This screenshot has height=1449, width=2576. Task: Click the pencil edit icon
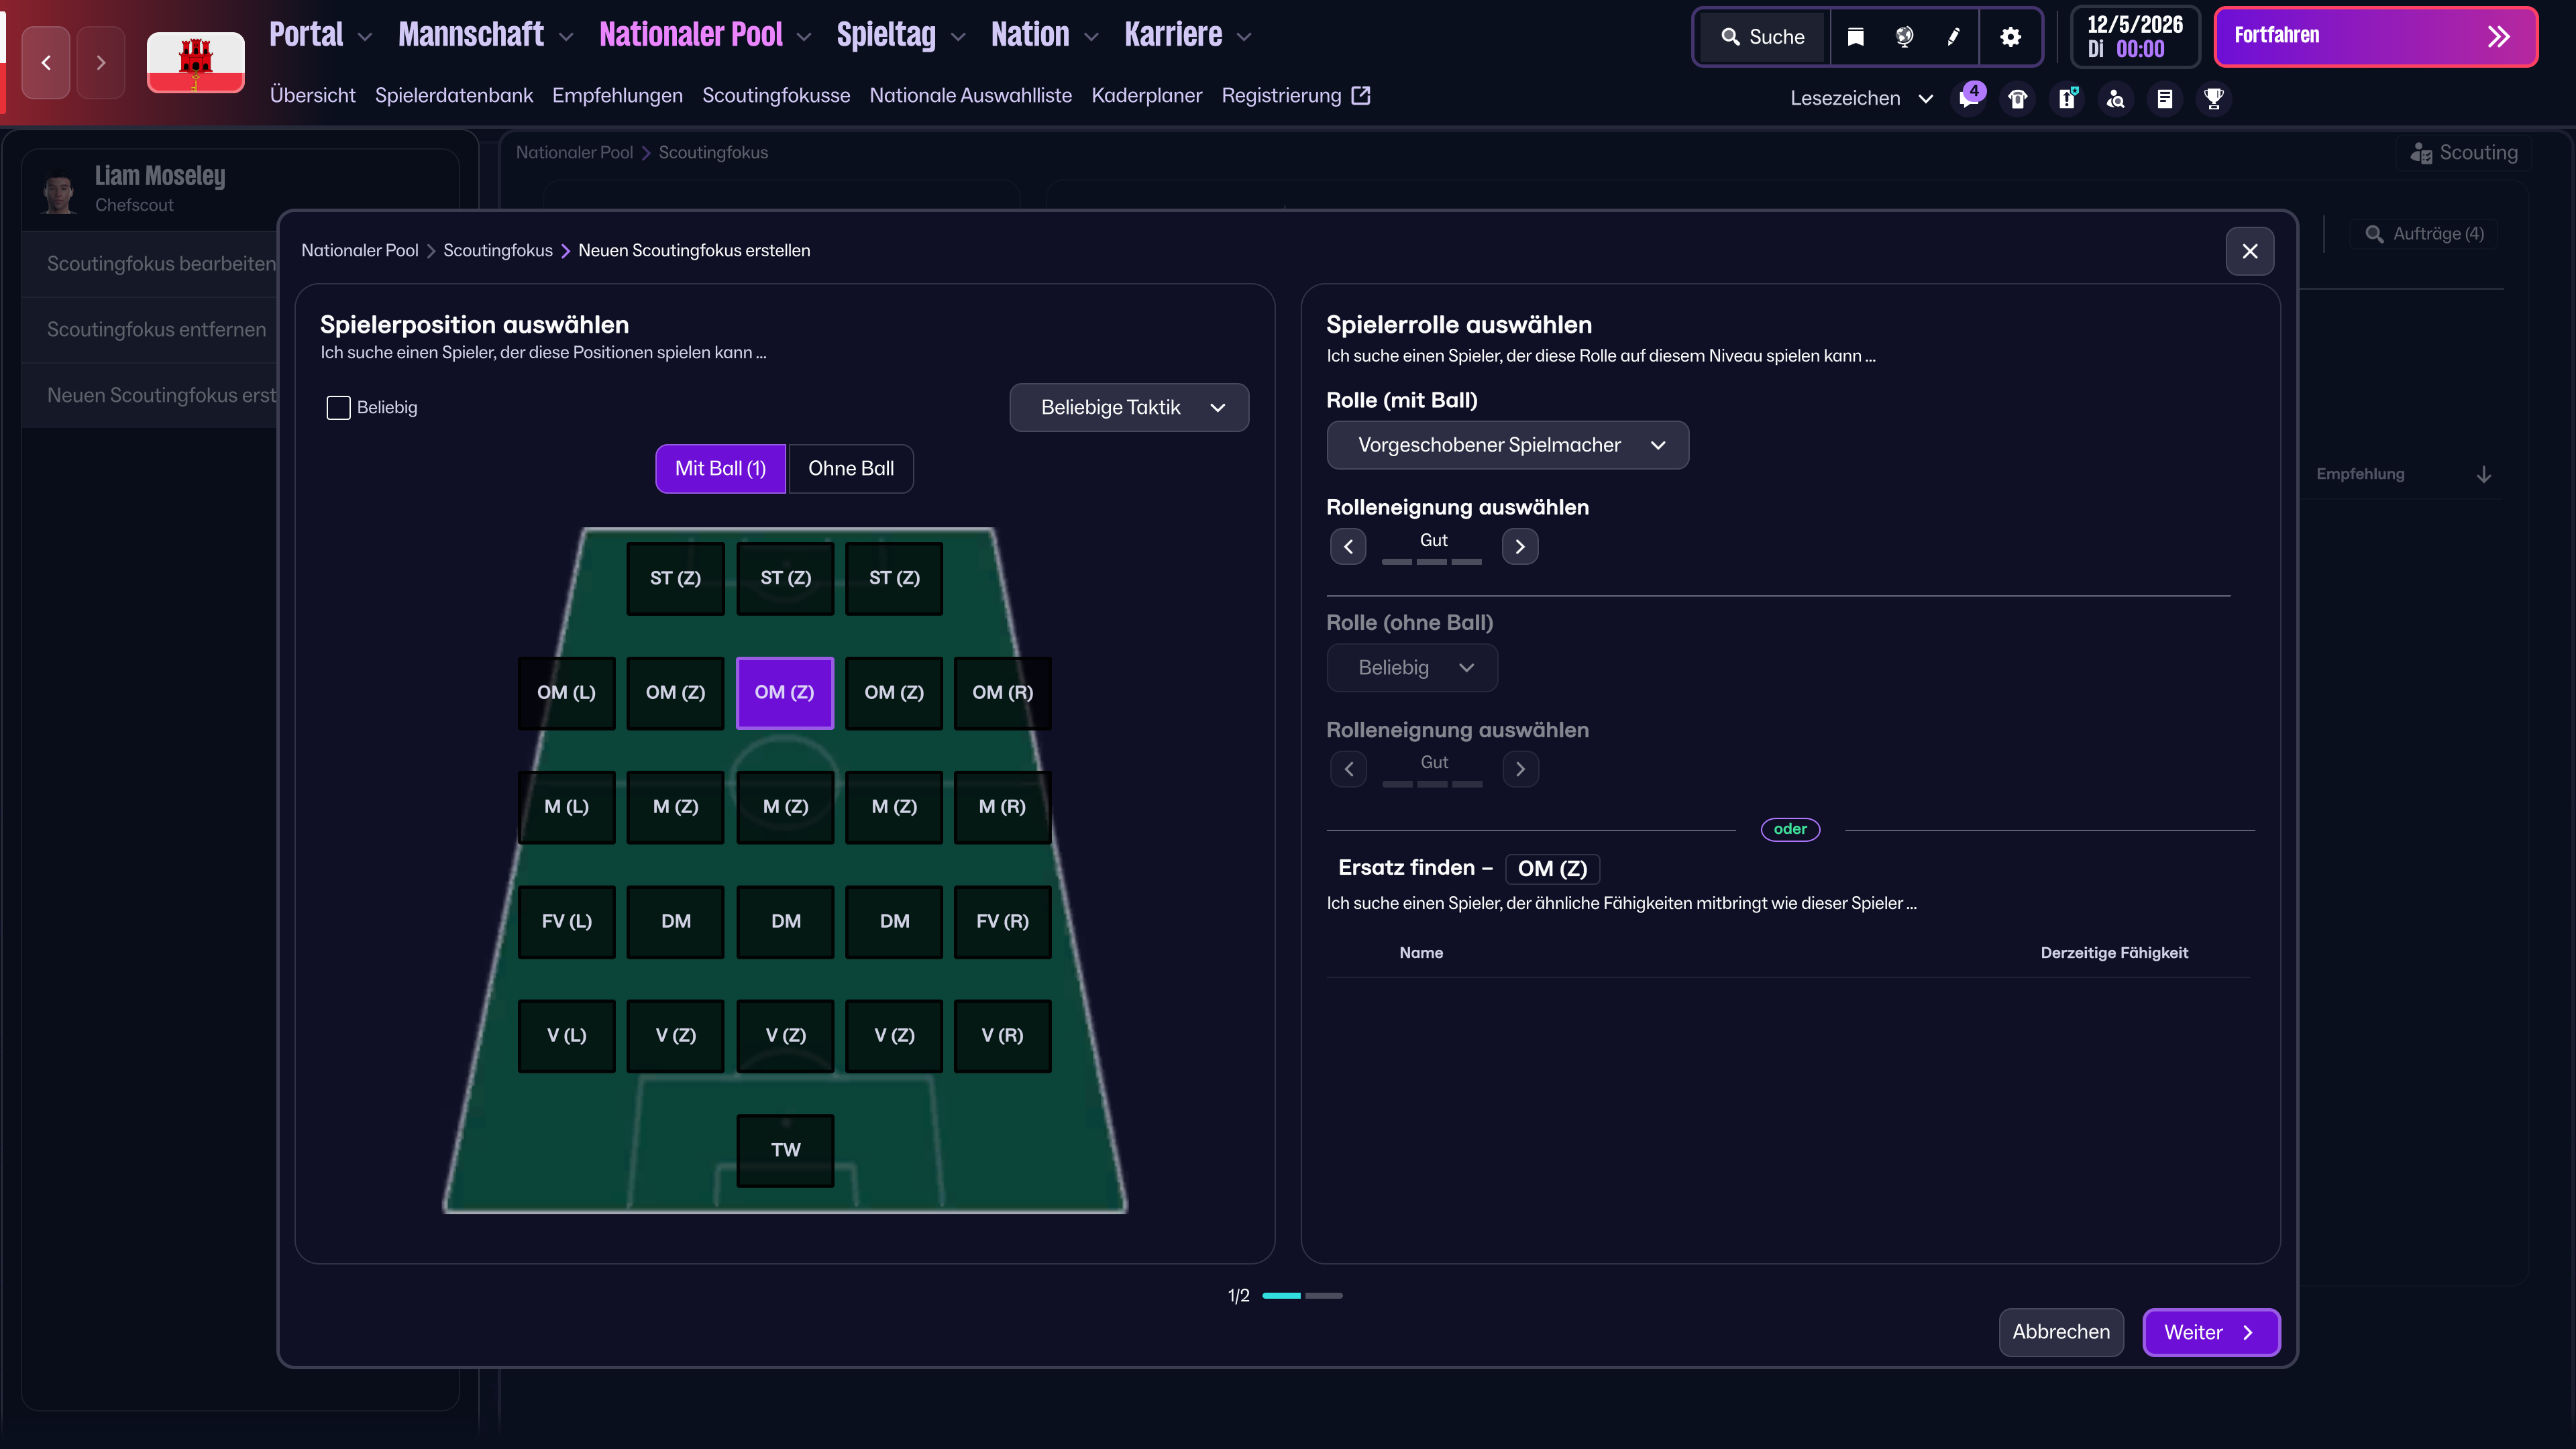click(1953, 37)
